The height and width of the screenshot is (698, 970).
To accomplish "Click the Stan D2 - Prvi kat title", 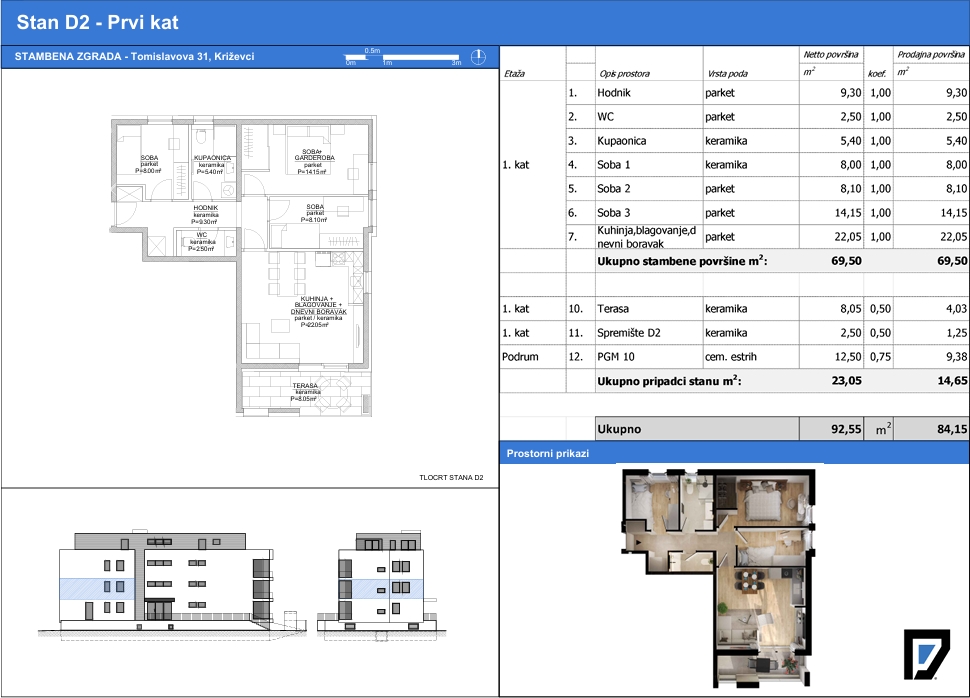I will [98, 22].
